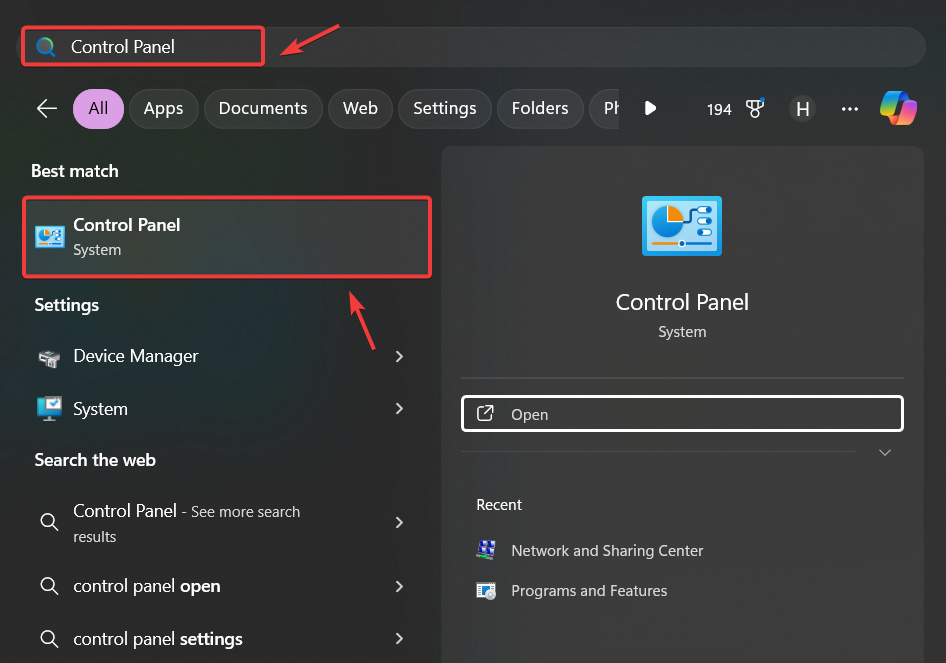Click the Device Manager printer icon

click(49, 358)
